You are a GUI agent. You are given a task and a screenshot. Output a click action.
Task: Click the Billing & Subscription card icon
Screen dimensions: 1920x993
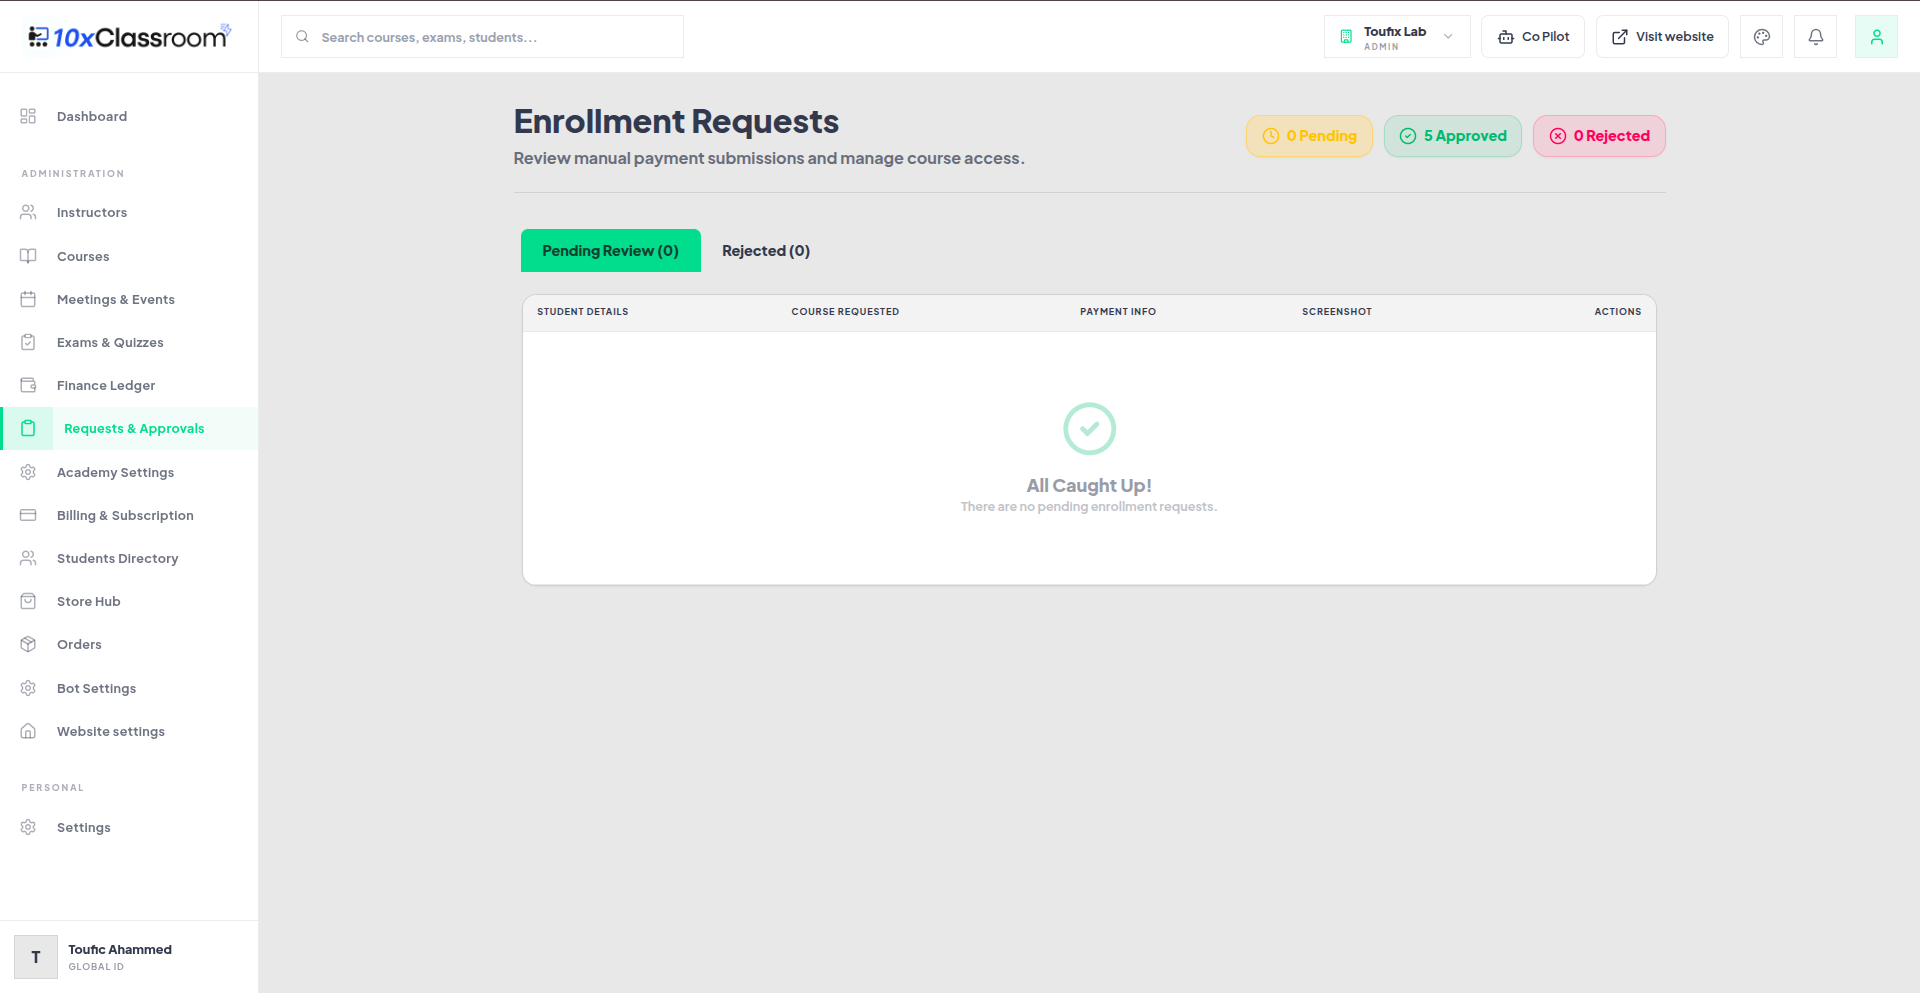(28, 515)
